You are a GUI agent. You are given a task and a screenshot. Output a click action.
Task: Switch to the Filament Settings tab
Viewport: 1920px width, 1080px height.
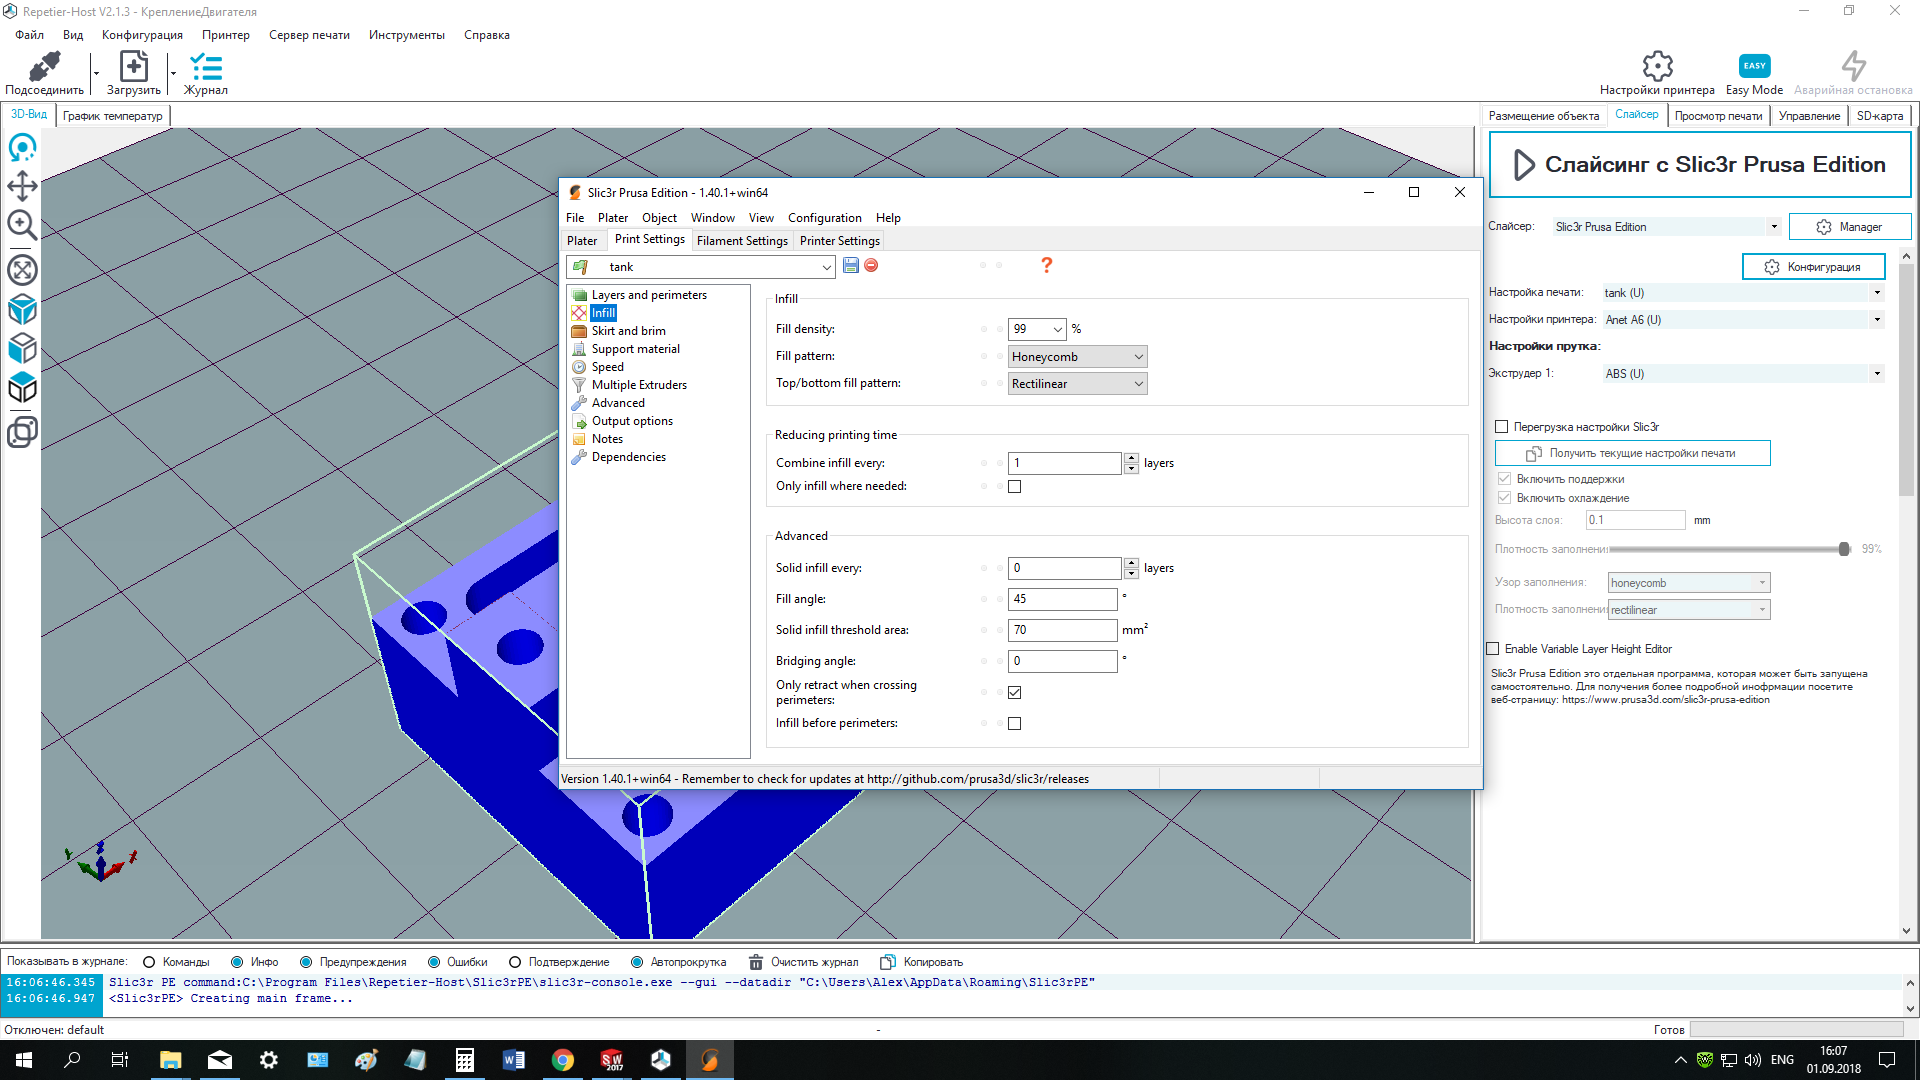click(742, 241)
